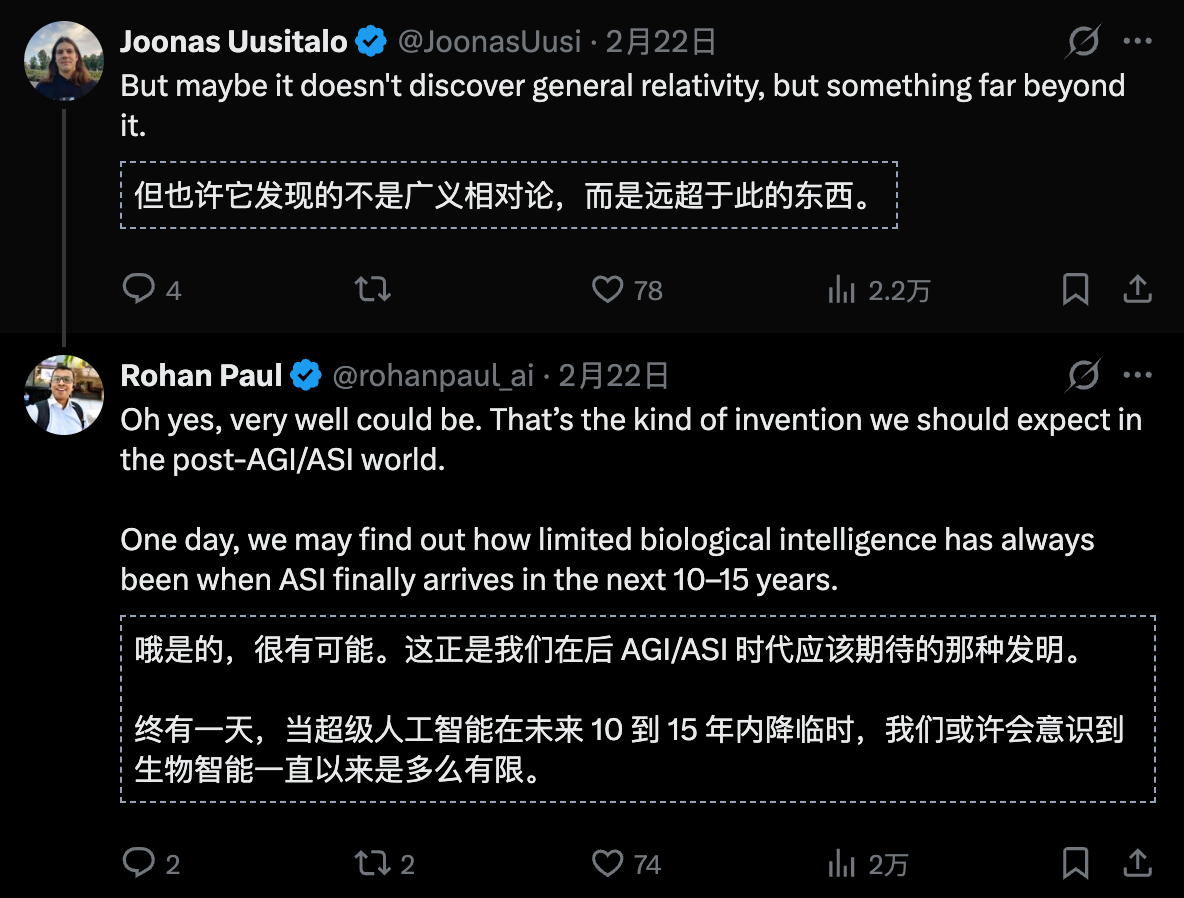Select the verified badge next to Rohan Paul
This screenshot has width=1184, height=898.
pos(306,376)
